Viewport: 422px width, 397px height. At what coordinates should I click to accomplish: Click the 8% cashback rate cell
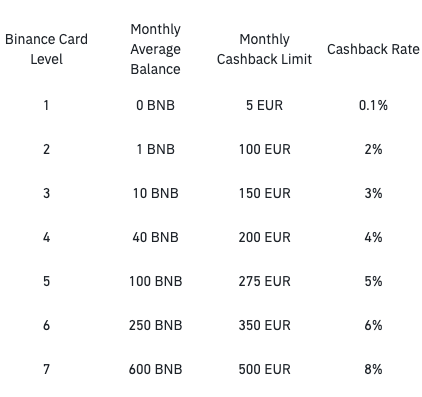[x=373, y=369]
